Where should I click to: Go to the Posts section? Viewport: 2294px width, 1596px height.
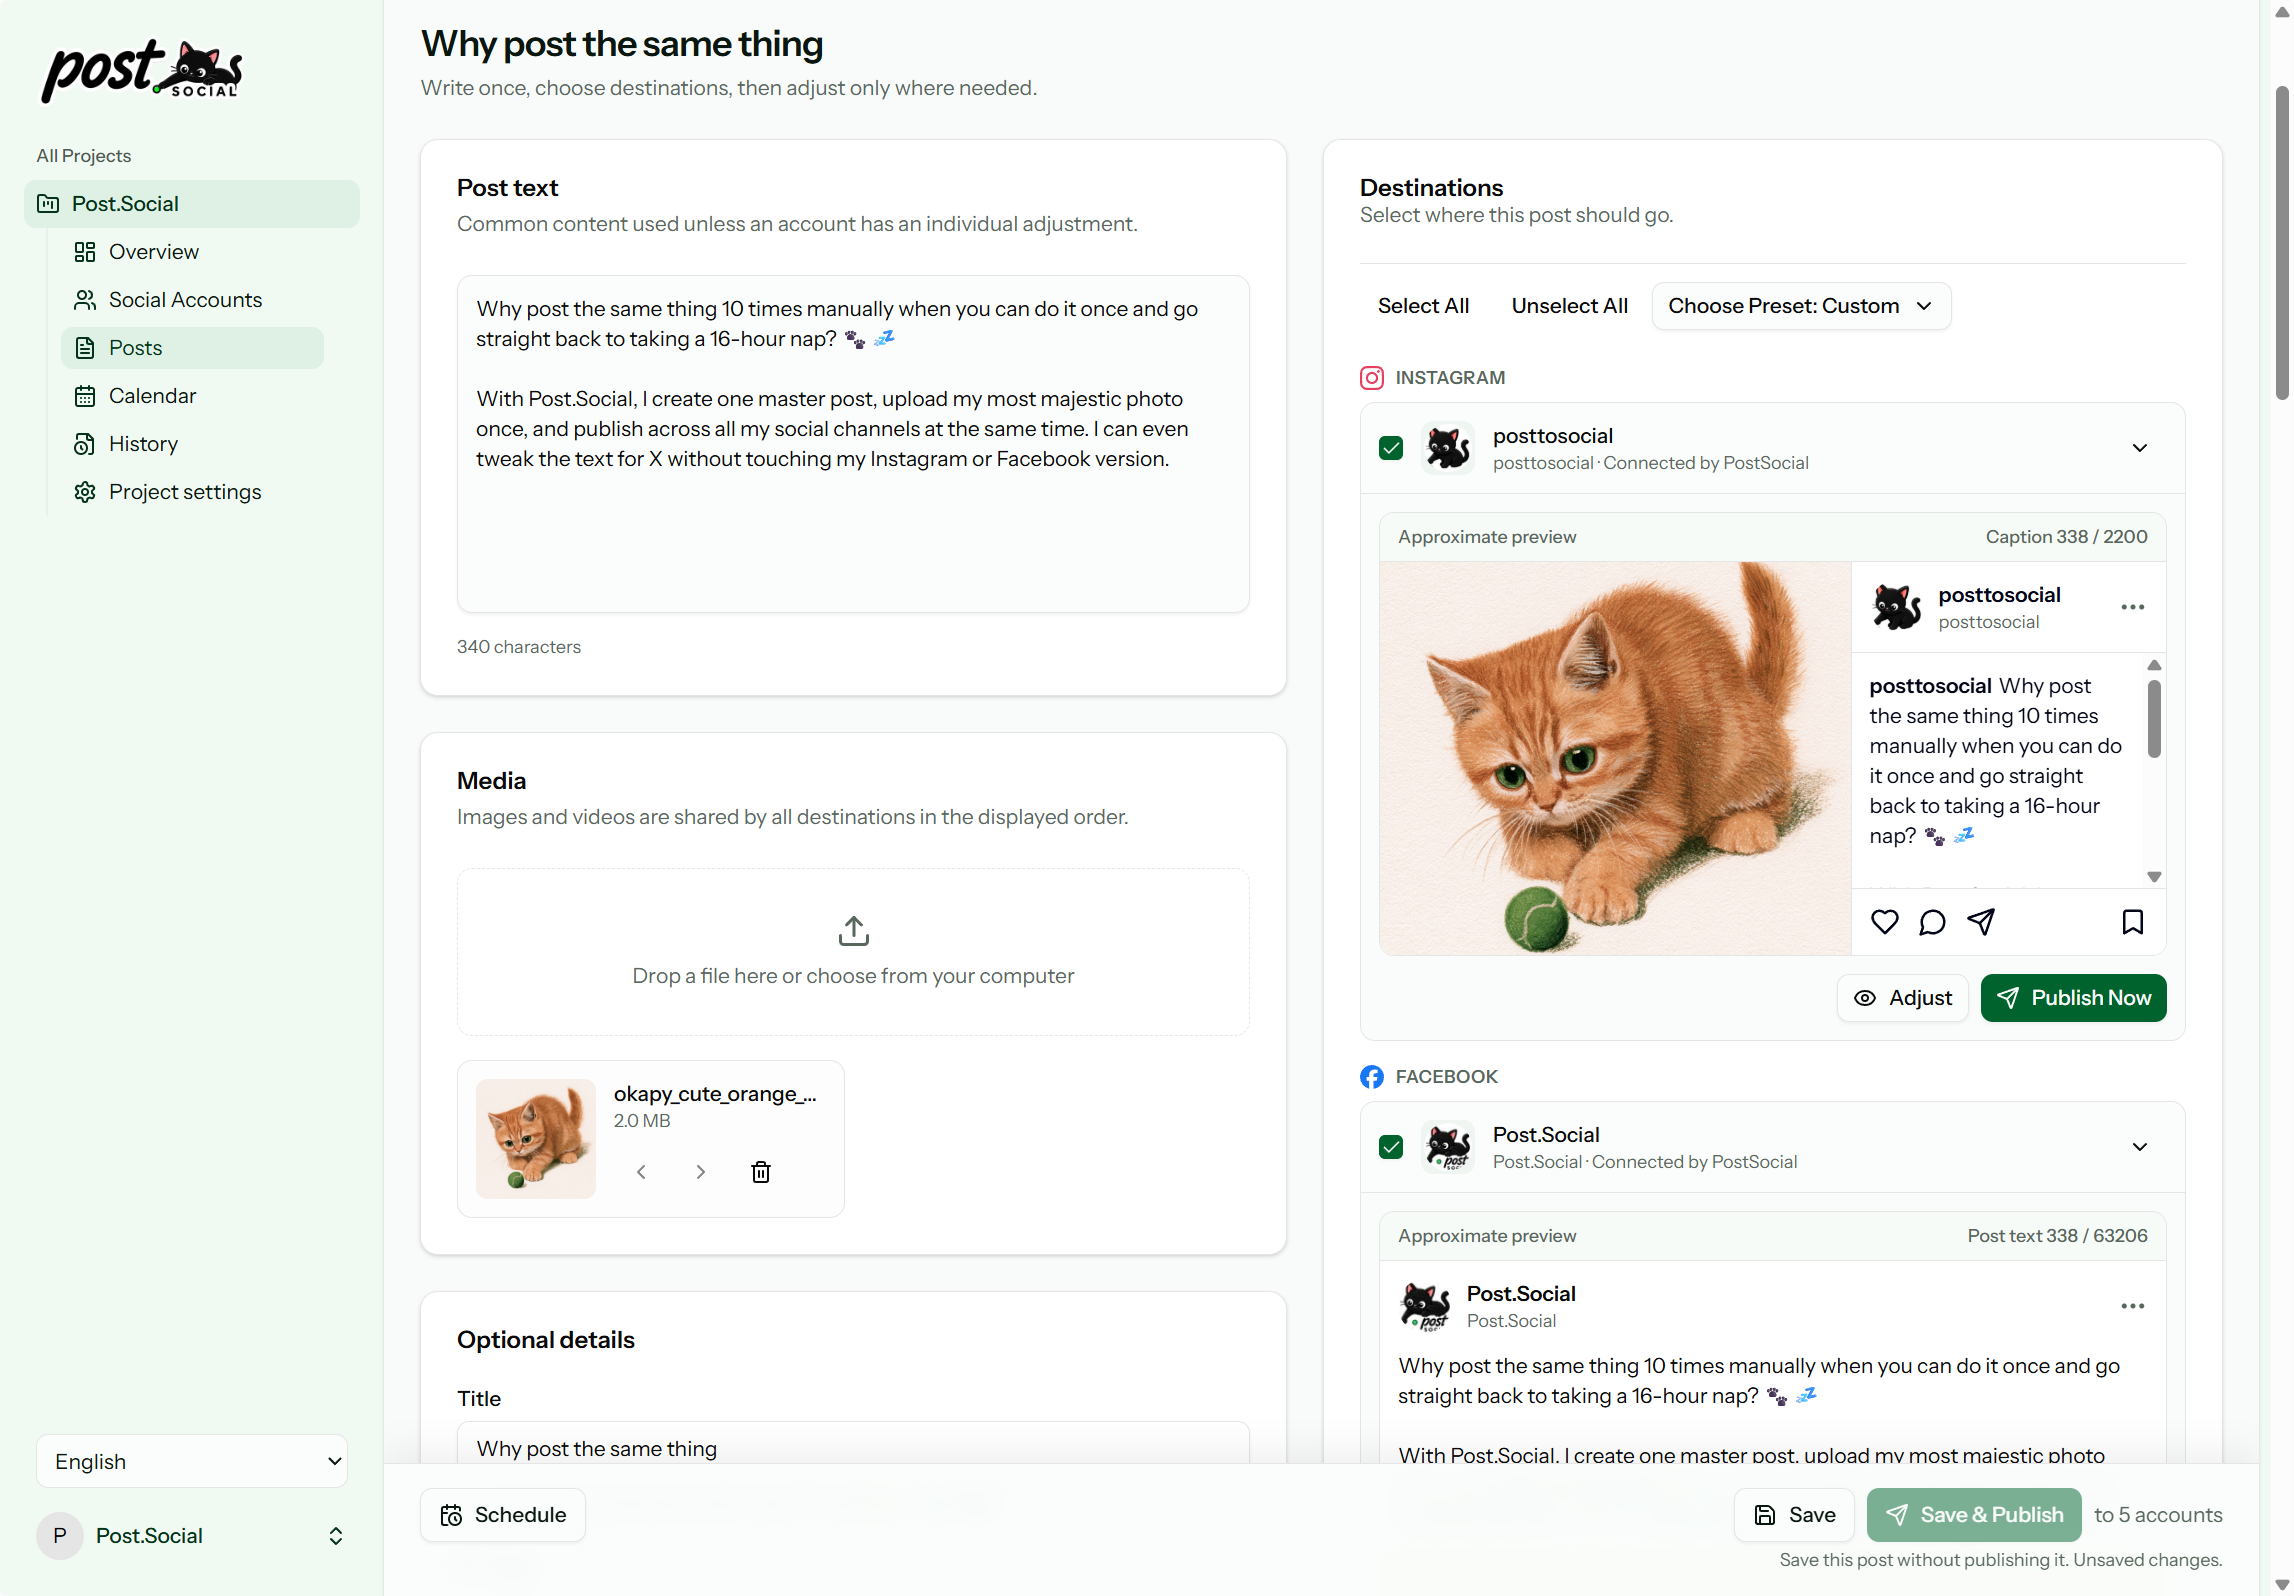(x=192, y=348)
